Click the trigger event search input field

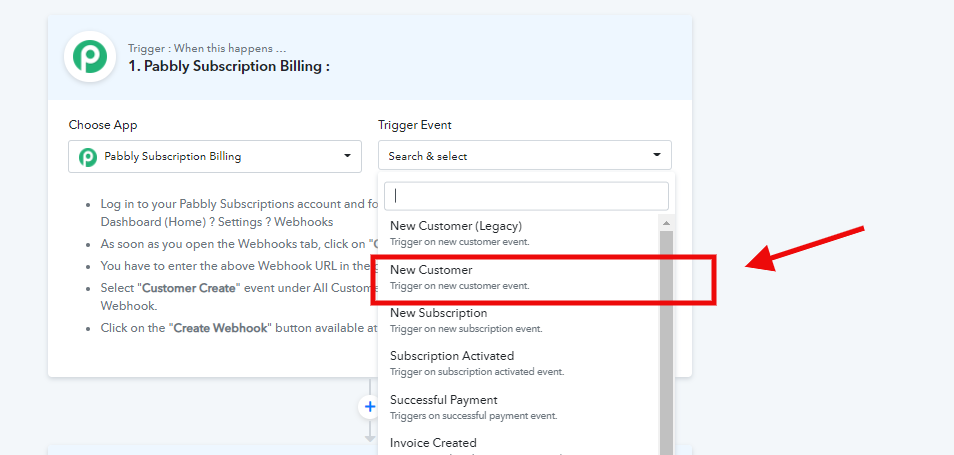point(526,196)
